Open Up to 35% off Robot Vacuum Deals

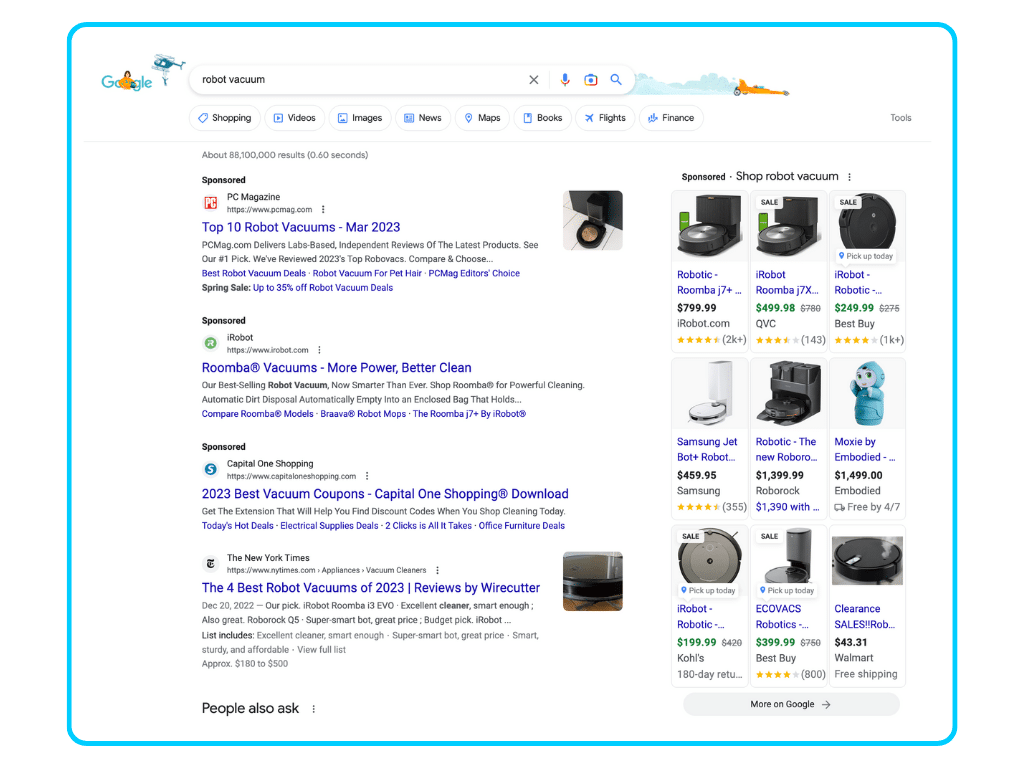tap(323, 288)
